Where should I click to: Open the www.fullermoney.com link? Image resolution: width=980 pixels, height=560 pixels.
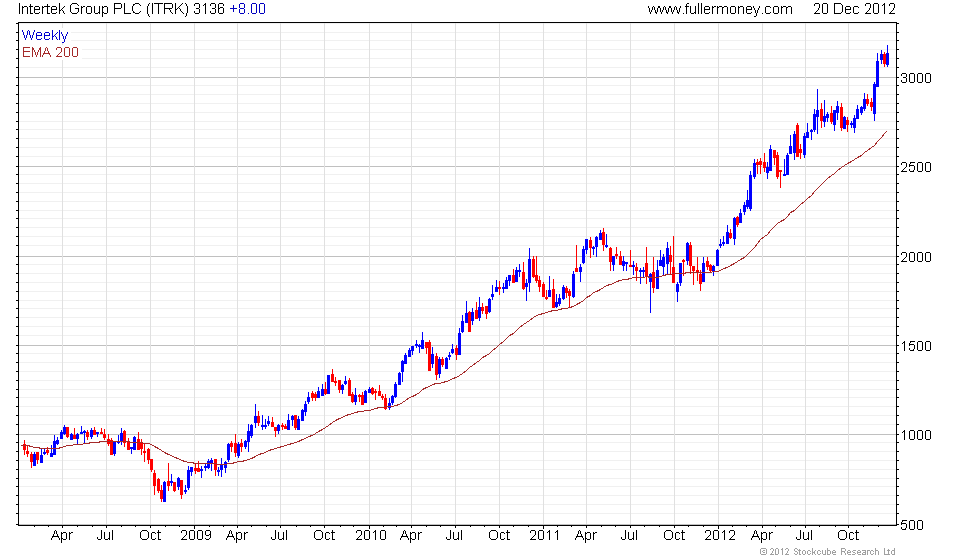[x=720, y=9]
